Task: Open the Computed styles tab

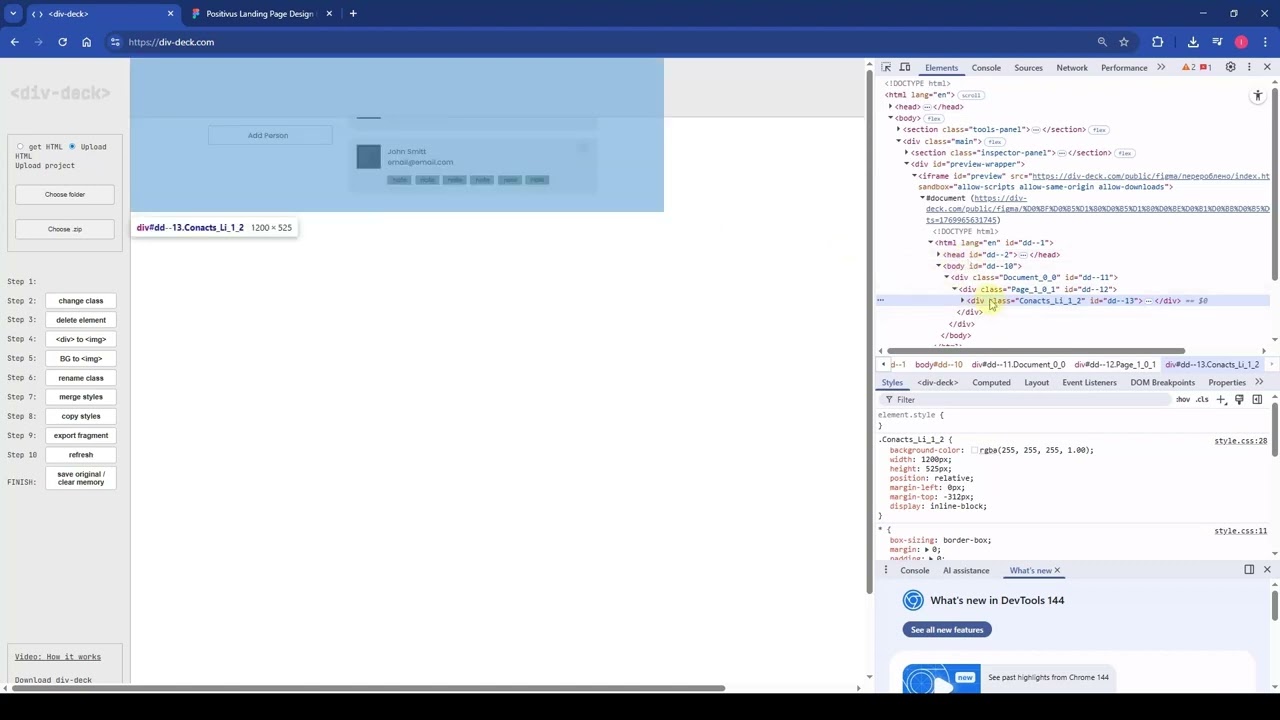Action: click(x=991, y=383)
